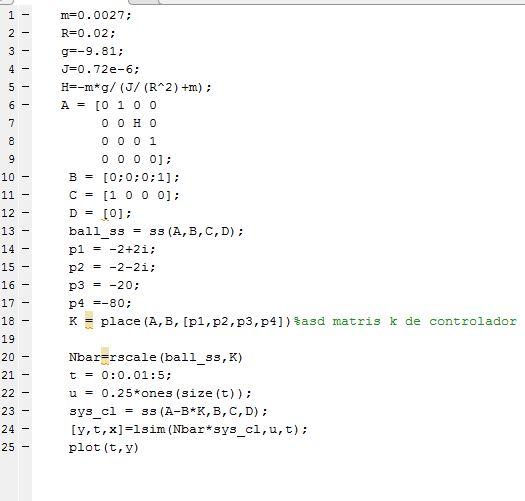Toggle breakpoint dash beside line 13
Viewport: 525px width, 501px height.
25,231
